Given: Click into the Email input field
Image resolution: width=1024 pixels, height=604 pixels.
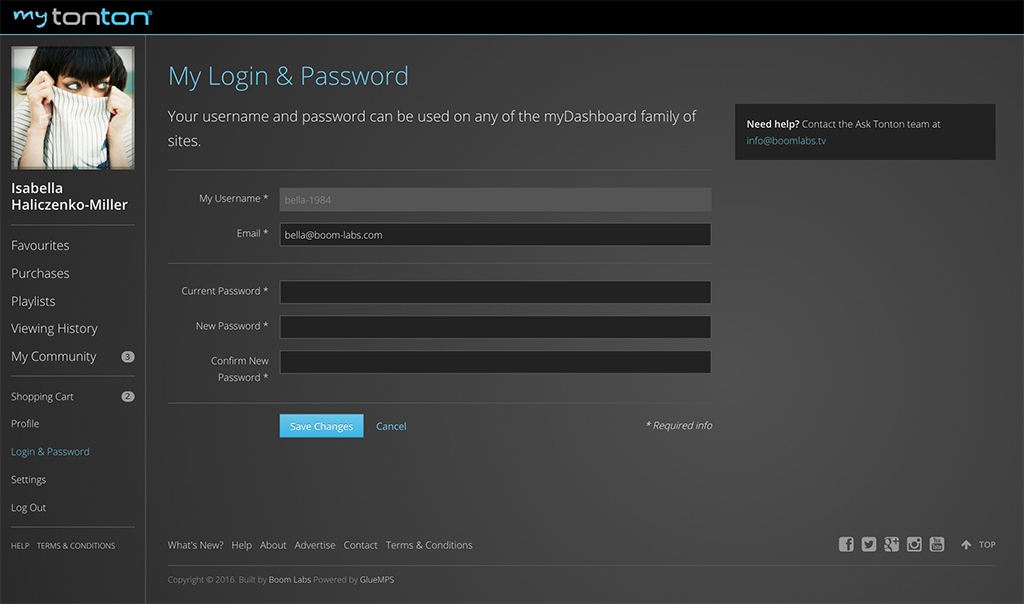Looking at the screenshot, I should pyautogui.click(x=495, y=235).
